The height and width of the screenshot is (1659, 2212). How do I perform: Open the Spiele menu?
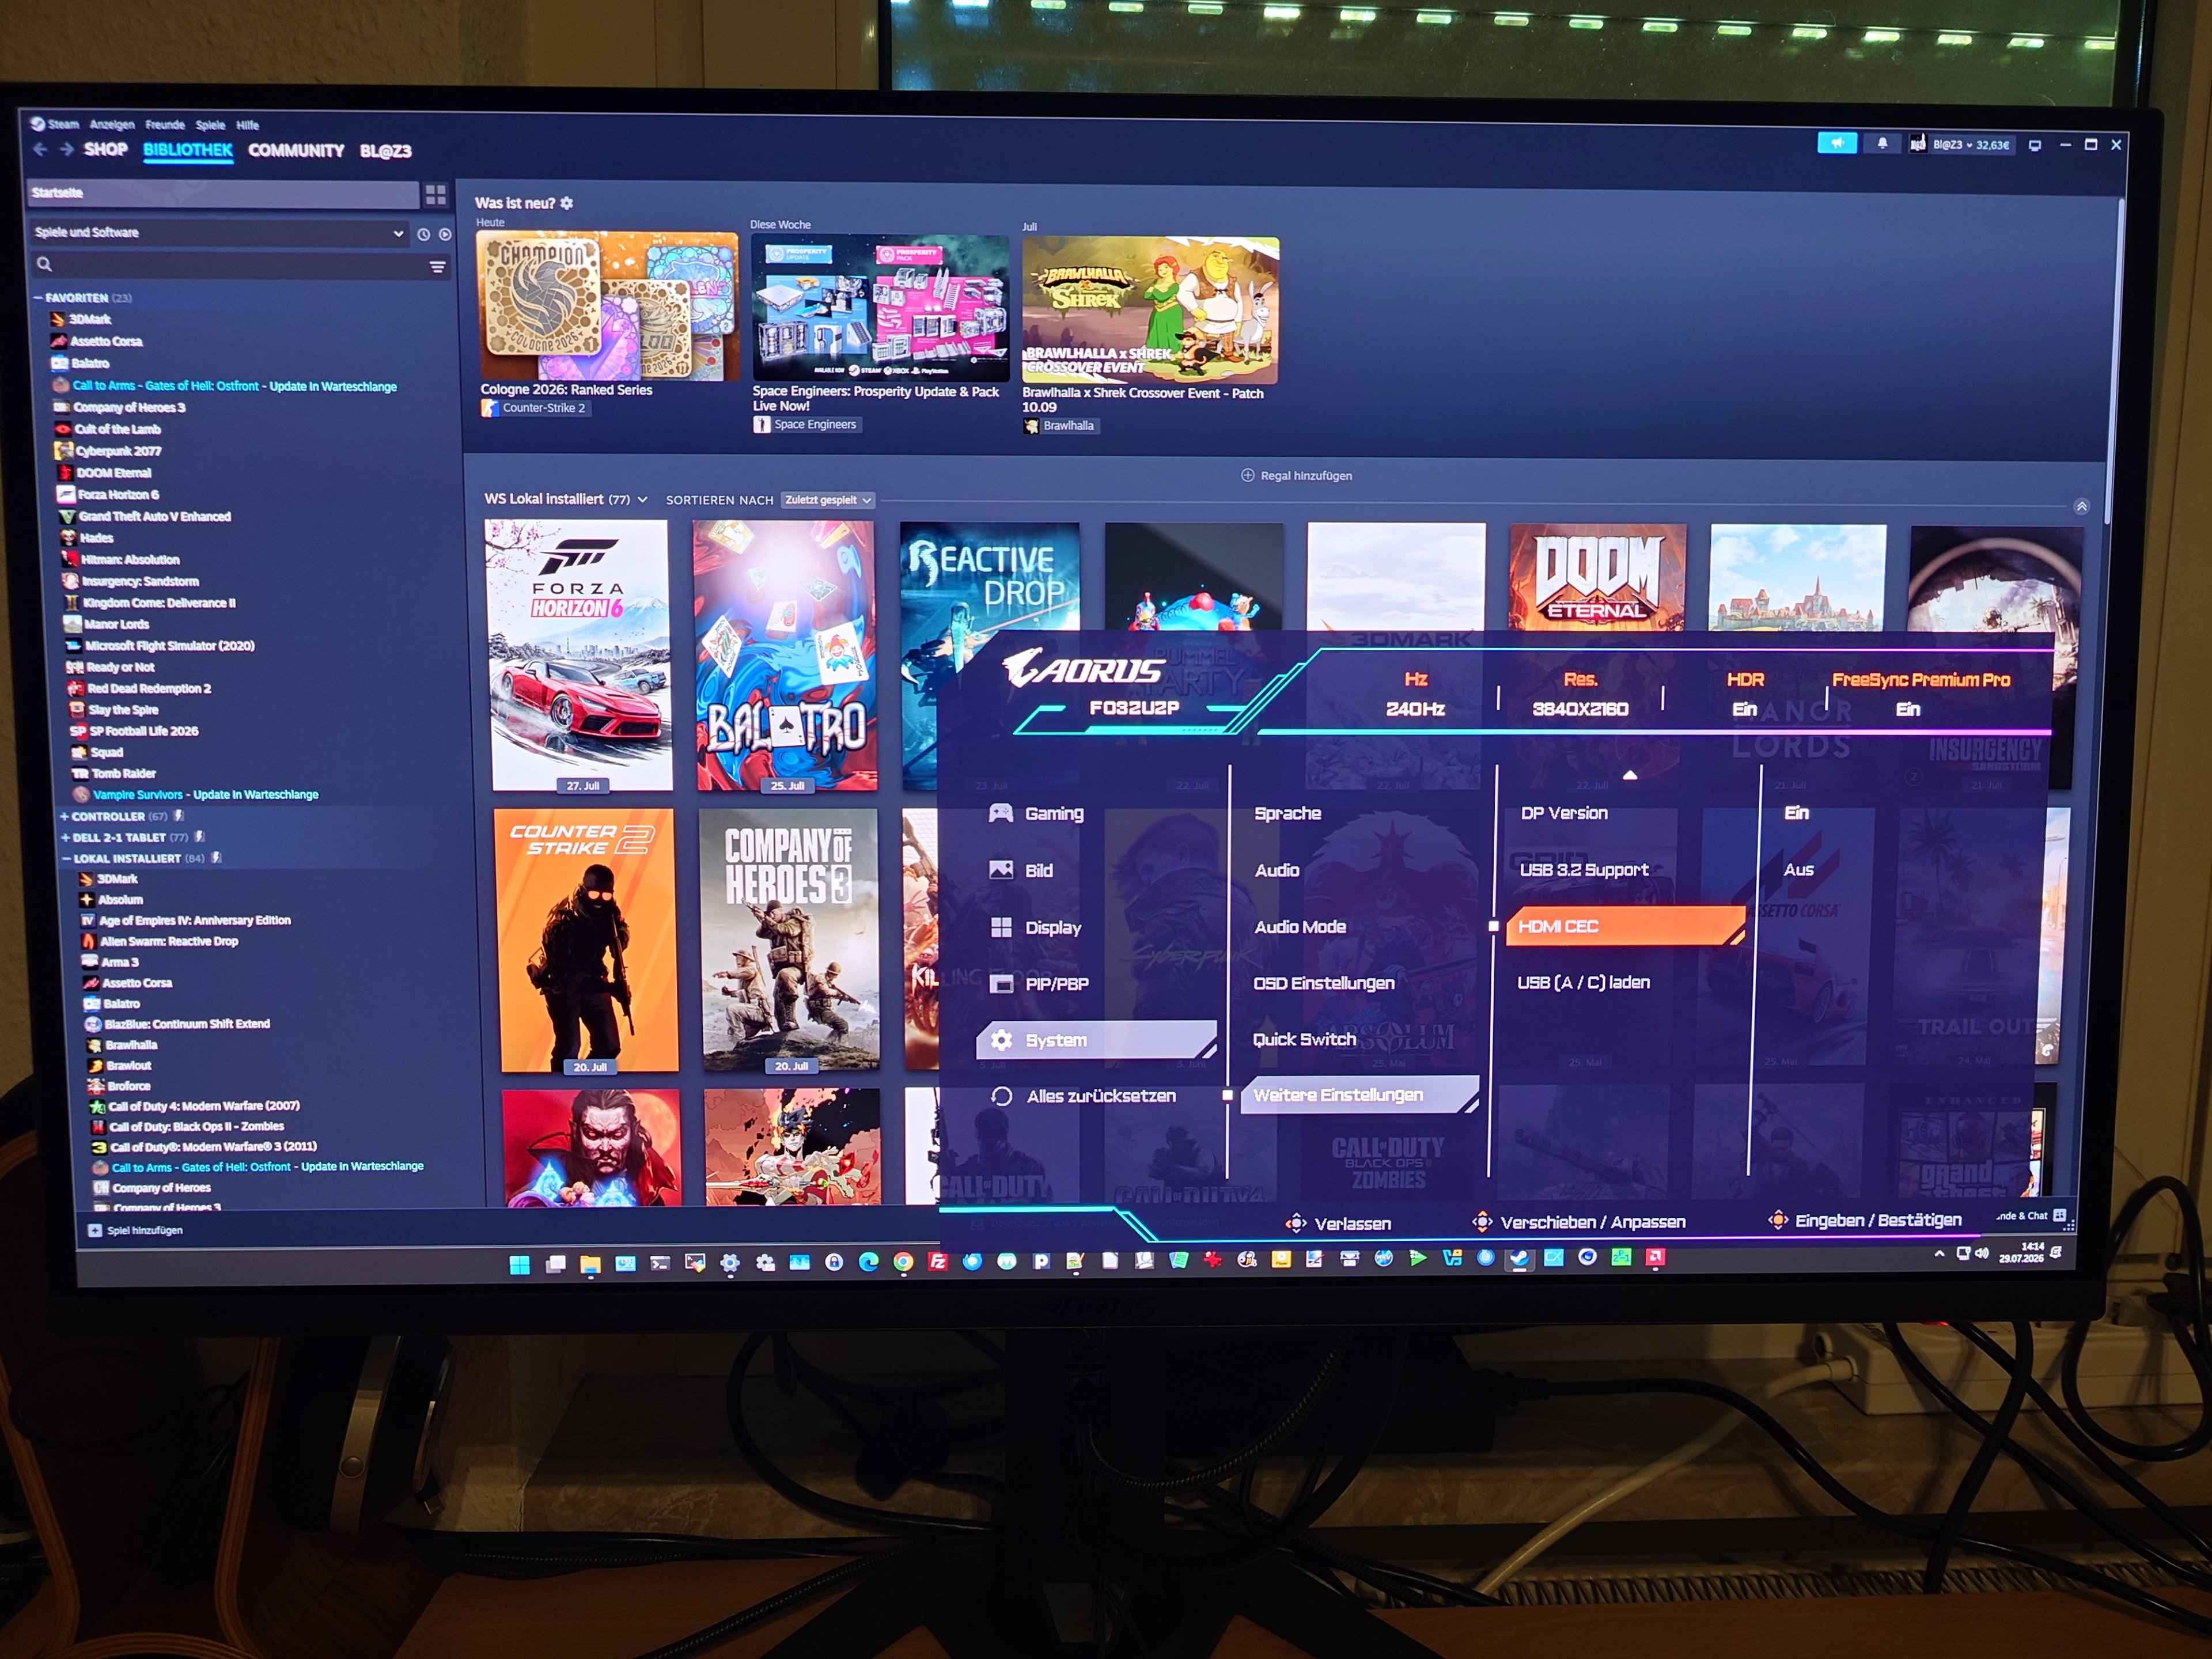point(210,125)
